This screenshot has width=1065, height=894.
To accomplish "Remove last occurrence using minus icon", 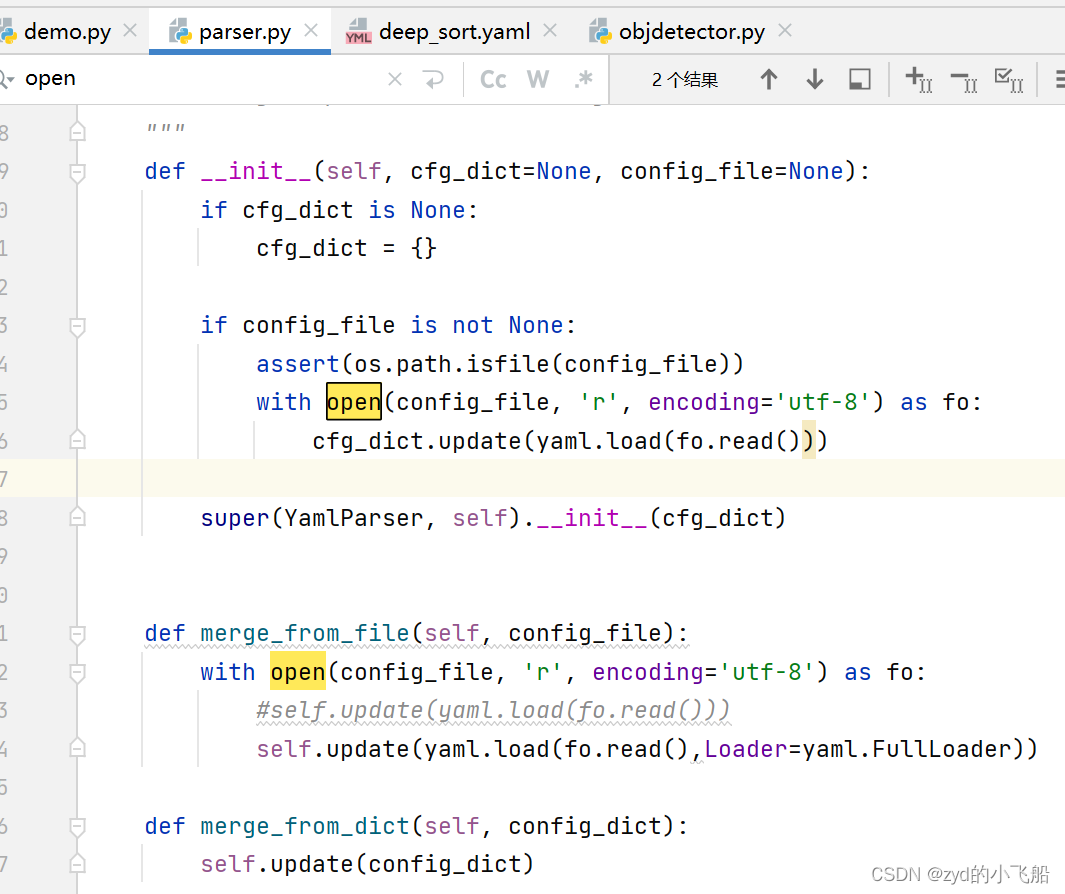I will tap(962, 79).
